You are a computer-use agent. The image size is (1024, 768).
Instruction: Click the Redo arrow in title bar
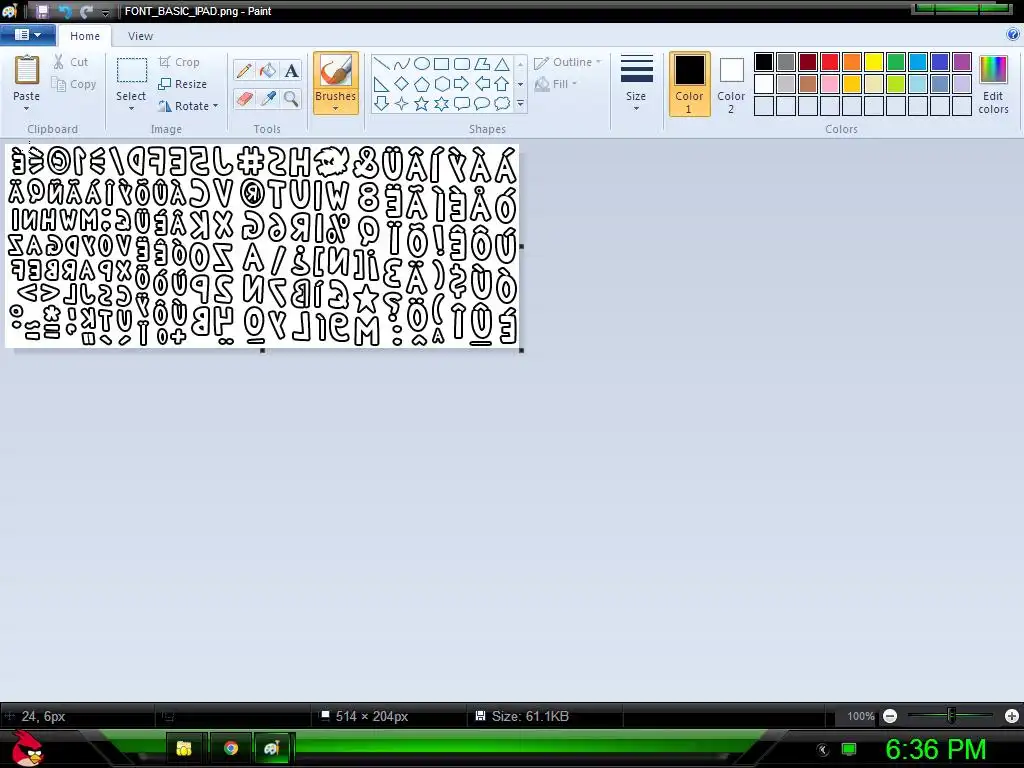click(86, 11)
